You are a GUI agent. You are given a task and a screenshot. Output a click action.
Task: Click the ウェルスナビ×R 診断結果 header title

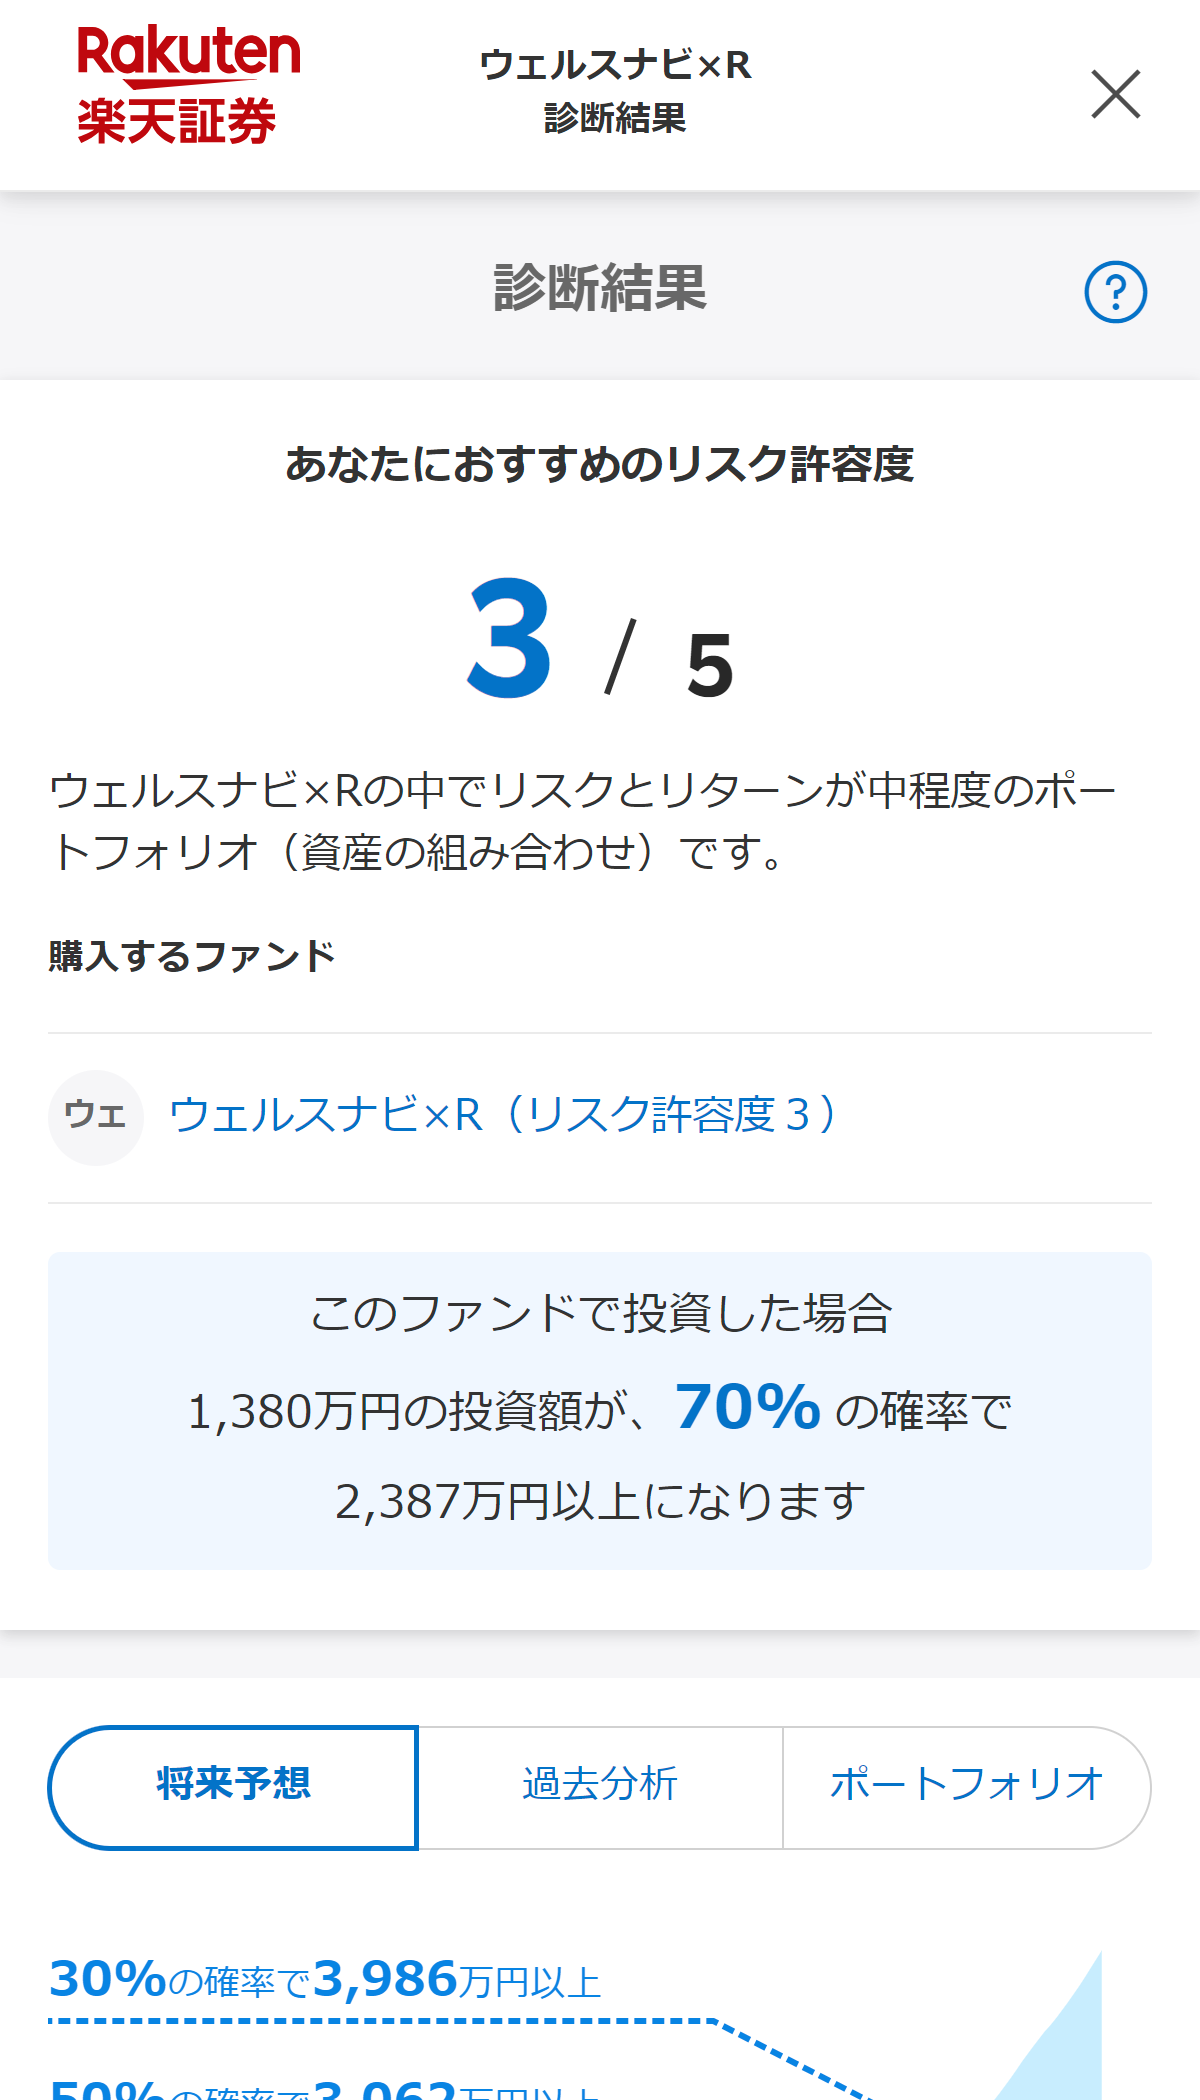click(615, 91)
